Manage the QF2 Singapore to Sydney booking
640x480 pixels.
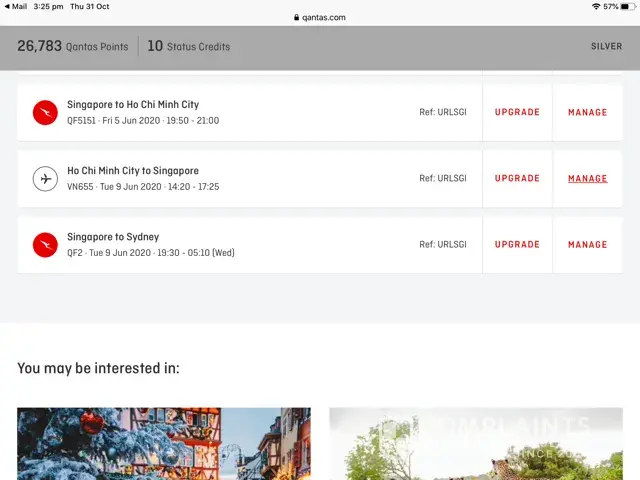pos(587,245)
